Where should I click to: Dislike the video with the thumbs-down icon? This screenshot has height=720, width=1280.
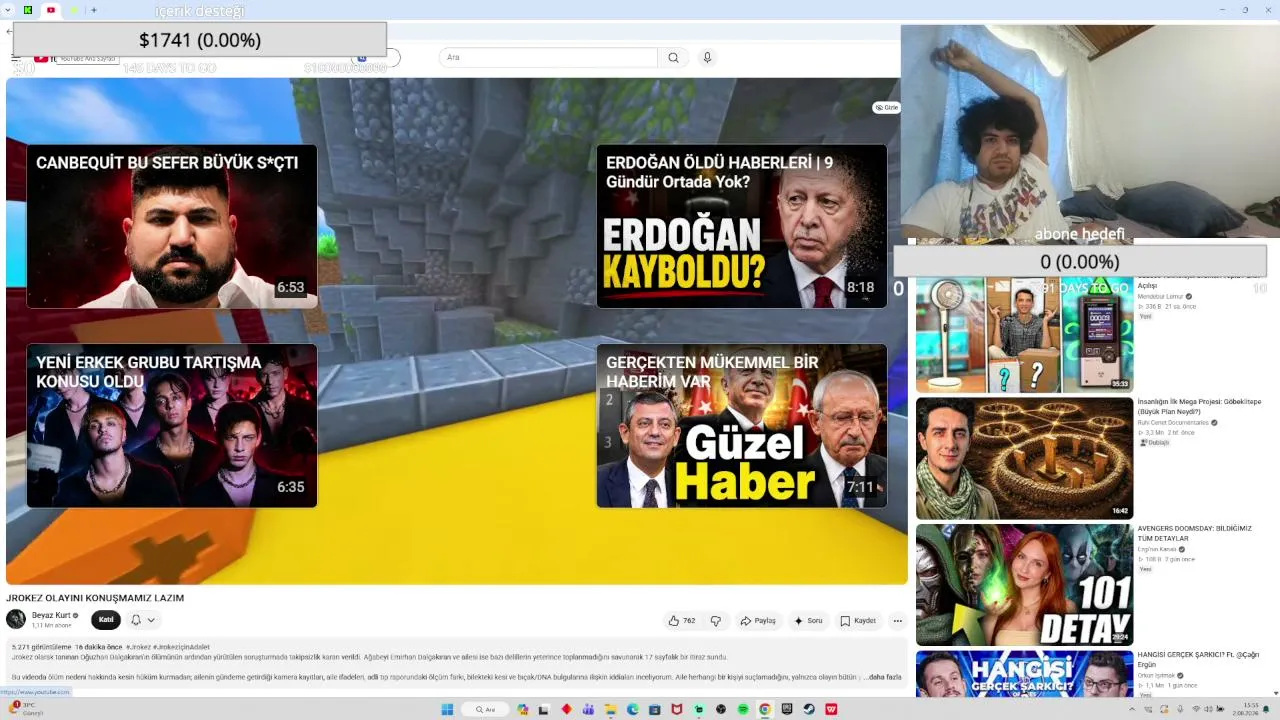click(x=716, y=621)
